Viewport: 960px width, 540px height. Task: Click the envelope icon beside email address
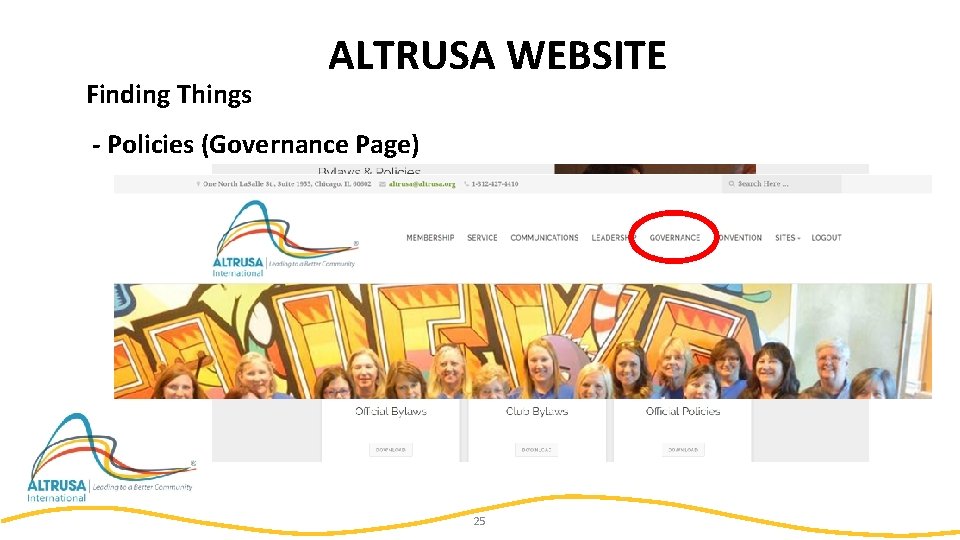pyautogui.click(x=383, y=184)
